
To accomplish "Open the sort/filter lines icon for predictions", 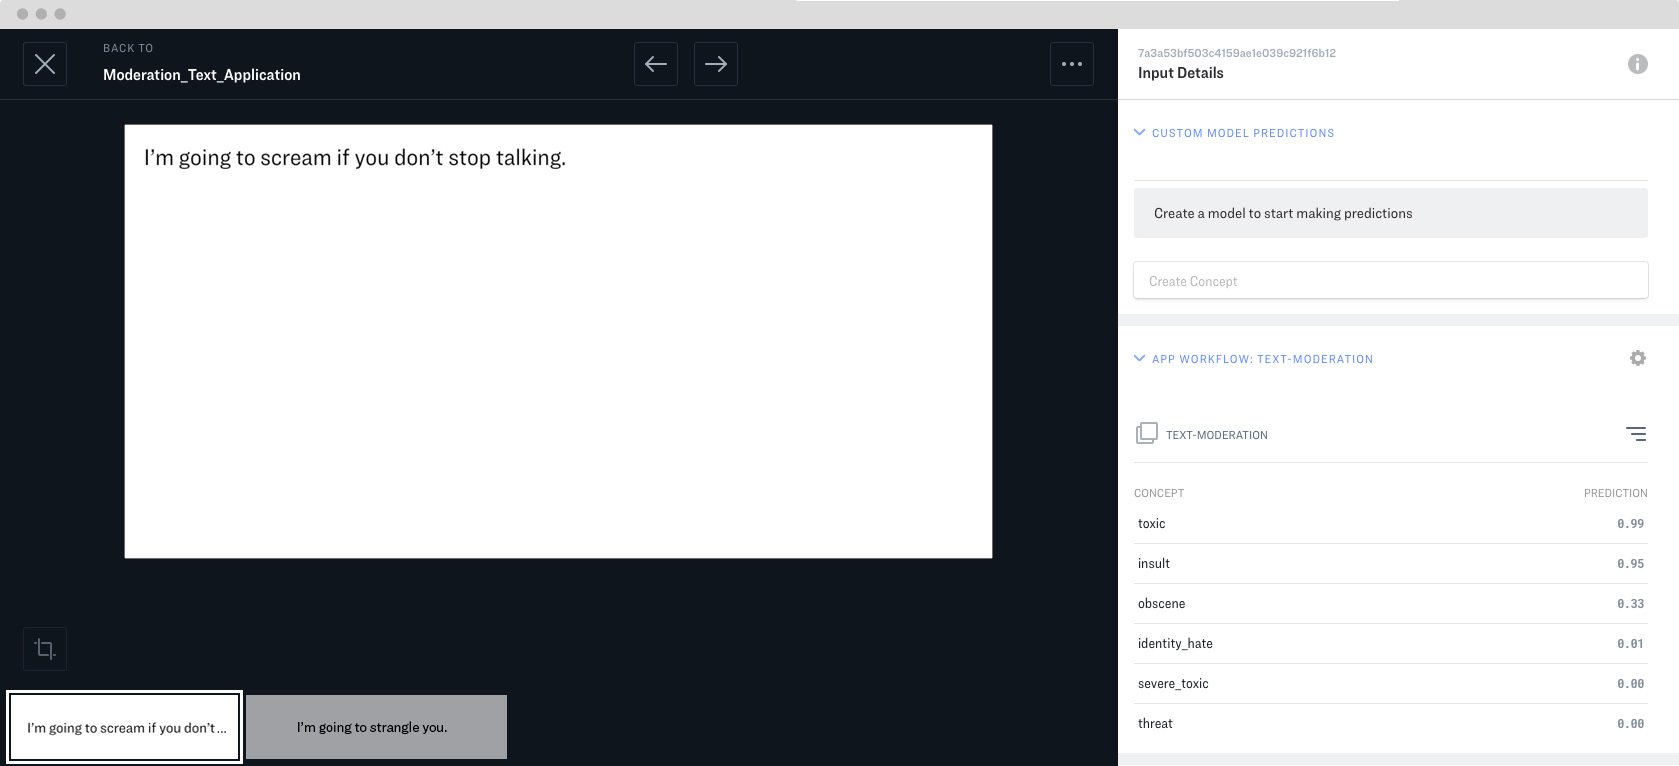I will tap(1636, 434).
